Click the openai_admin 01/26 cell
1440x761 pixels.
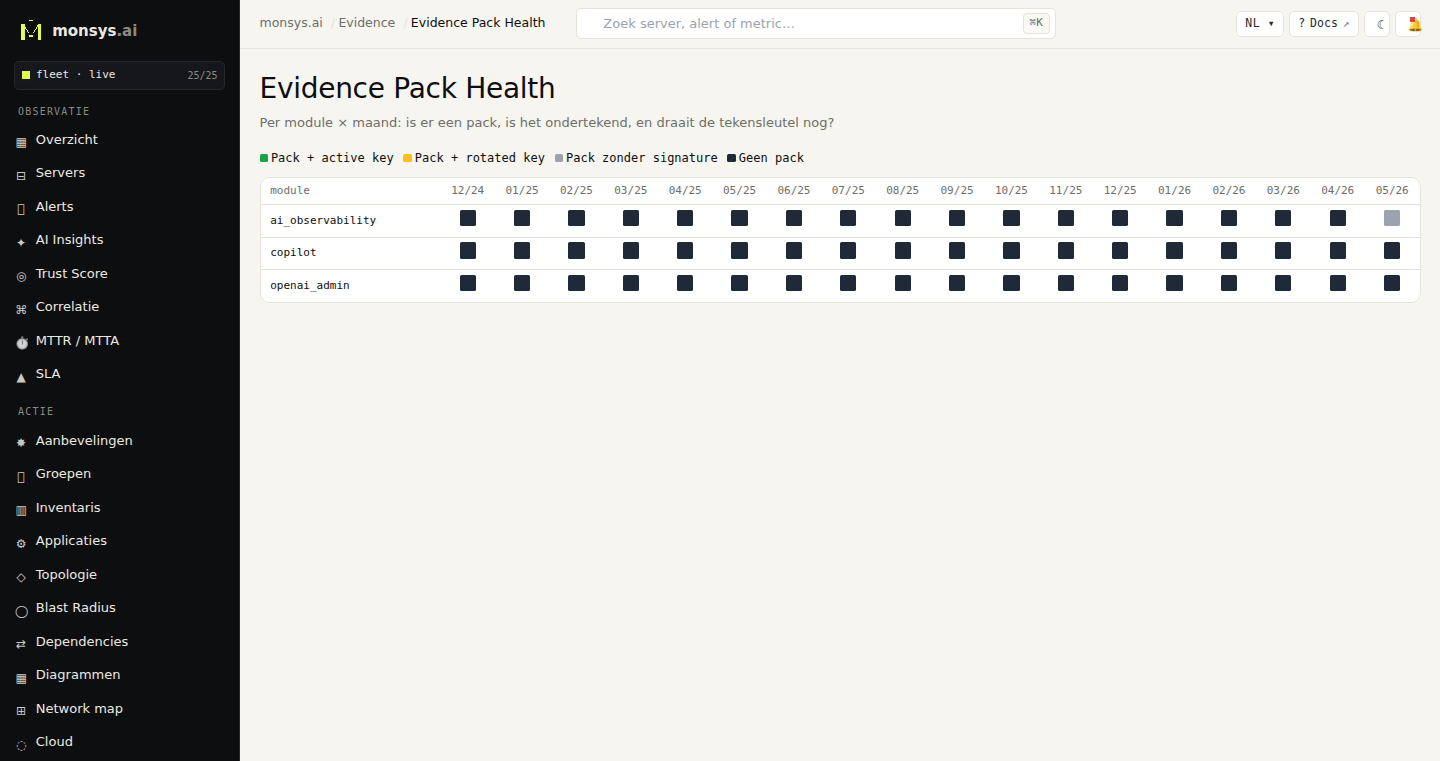pyautogui.click(x=1174, y=283)
